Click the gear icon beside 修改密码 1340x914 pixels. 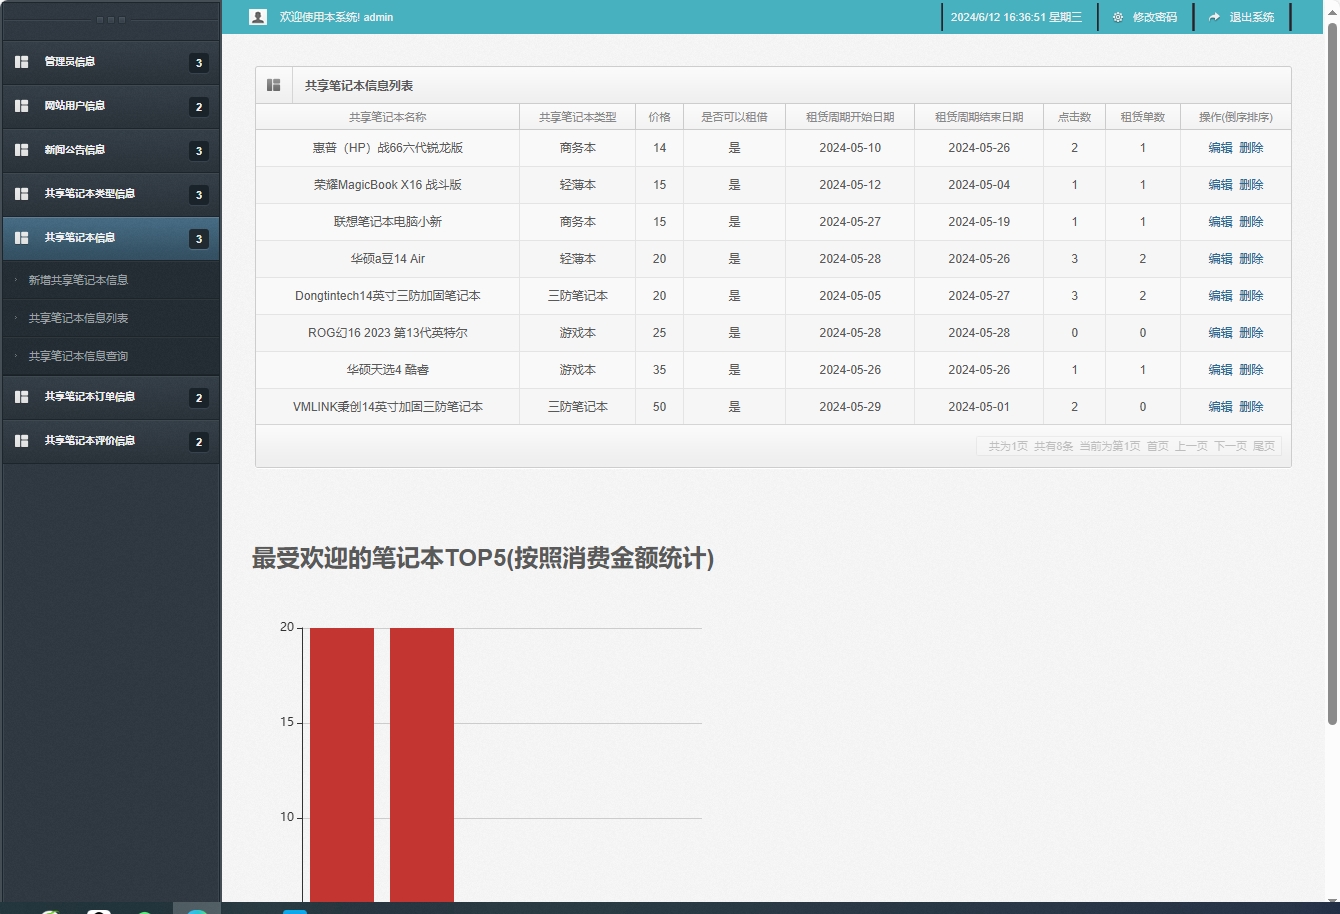pyautogui.click(x=1118, y=17)
